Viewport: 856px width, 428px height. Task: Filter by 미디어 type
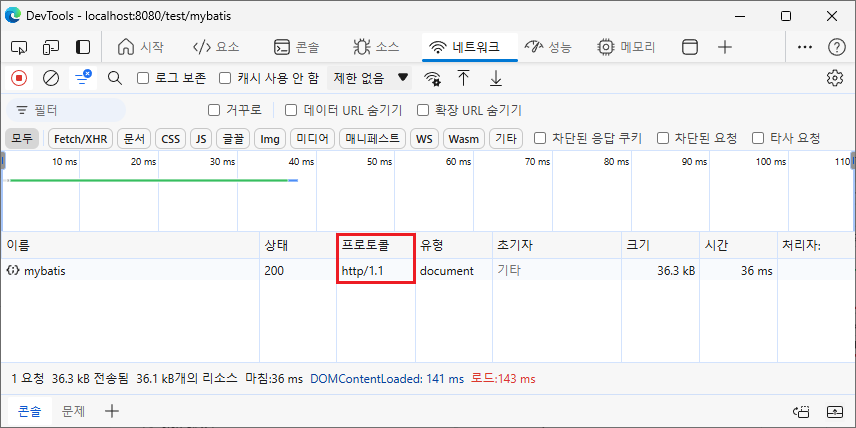312,139
